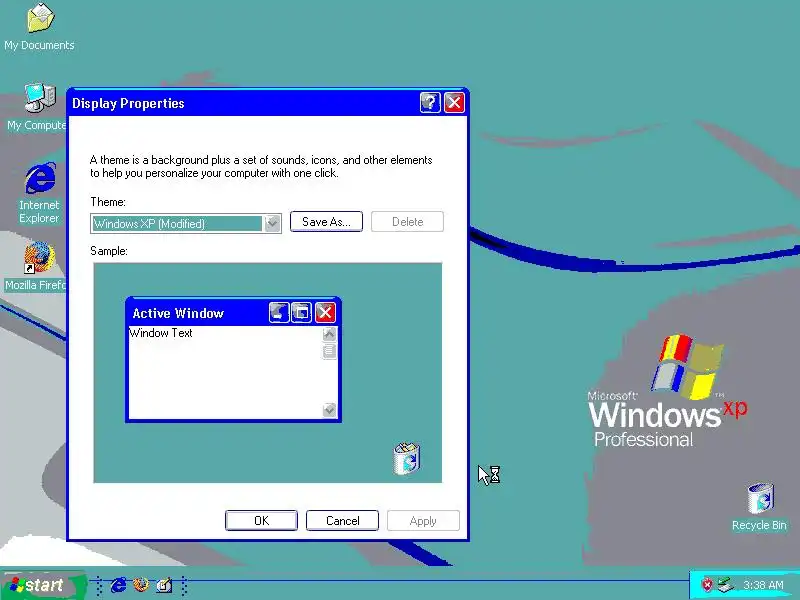Image resolution: width=800 pixels, height=600 pixels.
Task: Click the sample scrollbar up arrow
Action: tap(330, 334)
